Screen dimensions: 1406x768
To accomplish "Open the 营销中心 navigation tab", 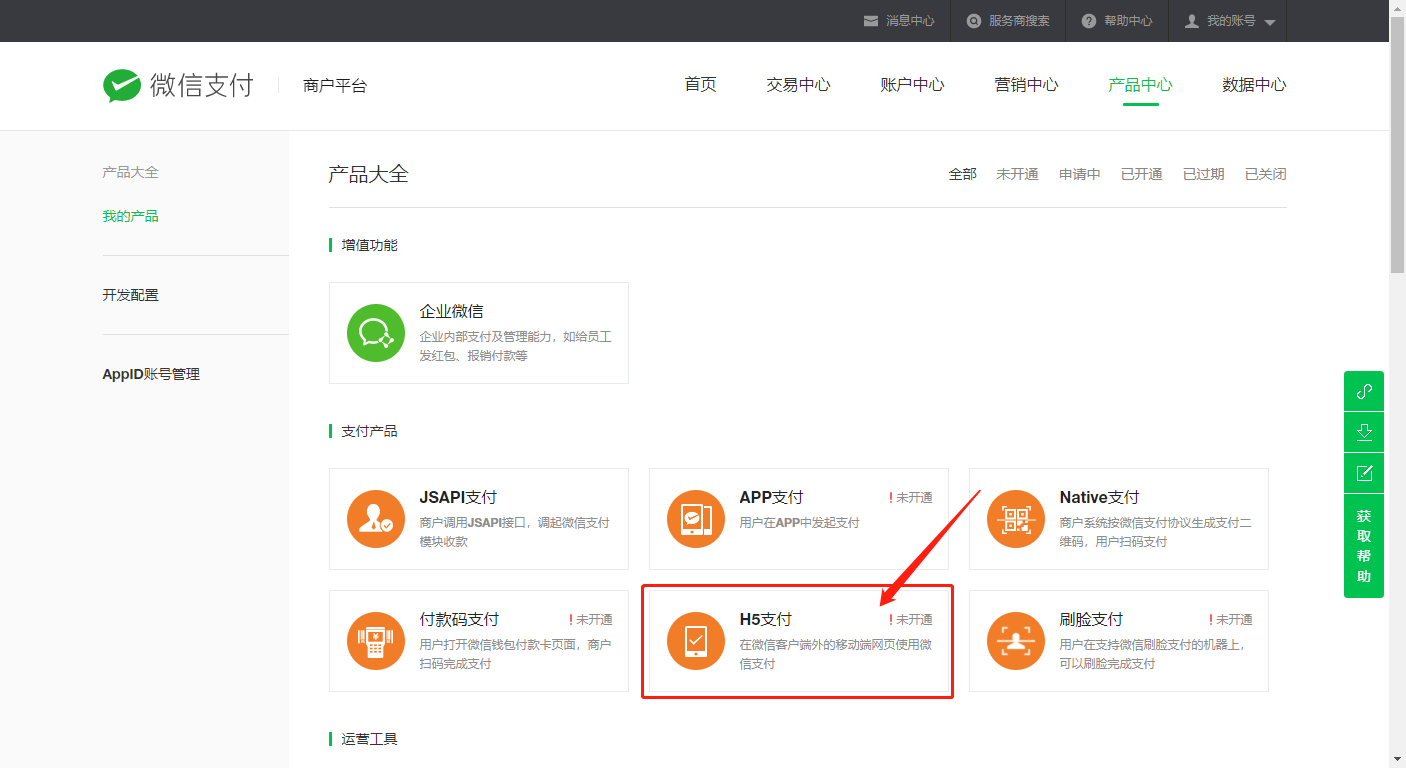I will click(1026, 85).
